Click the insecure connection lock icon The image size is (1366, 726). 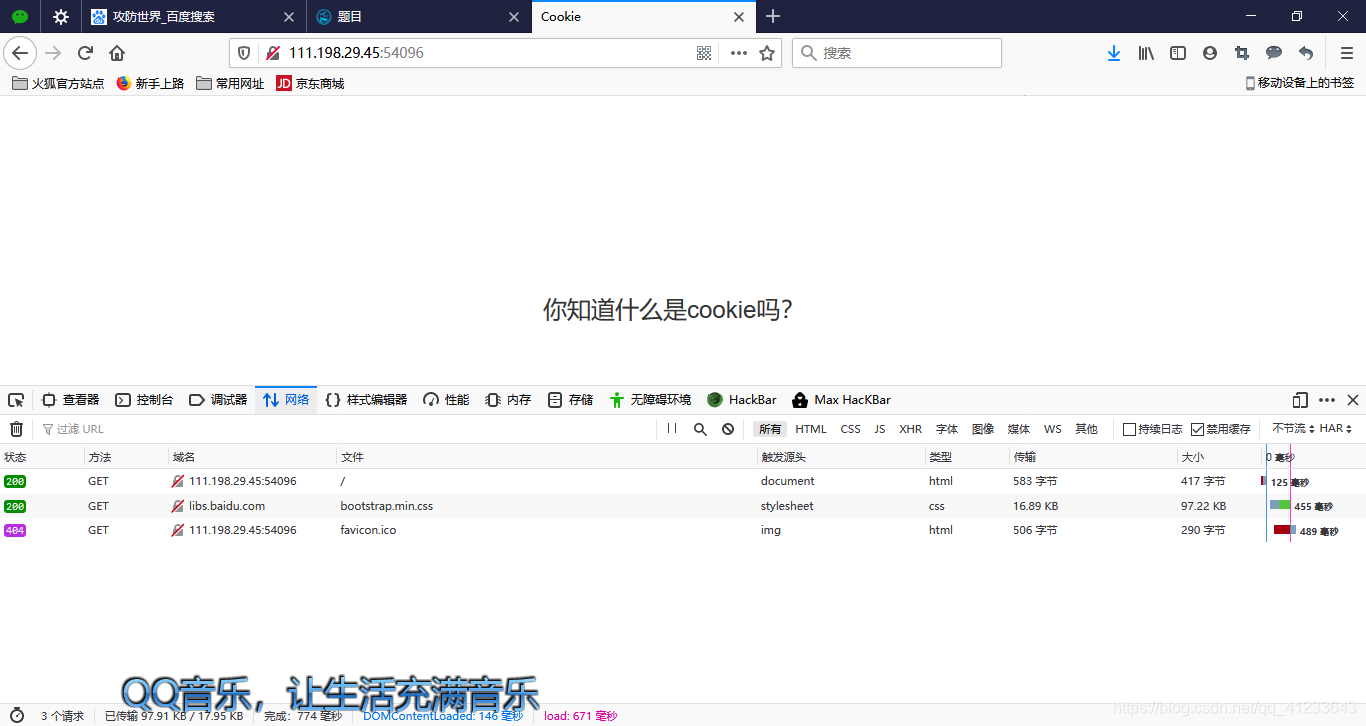[272, 53]
